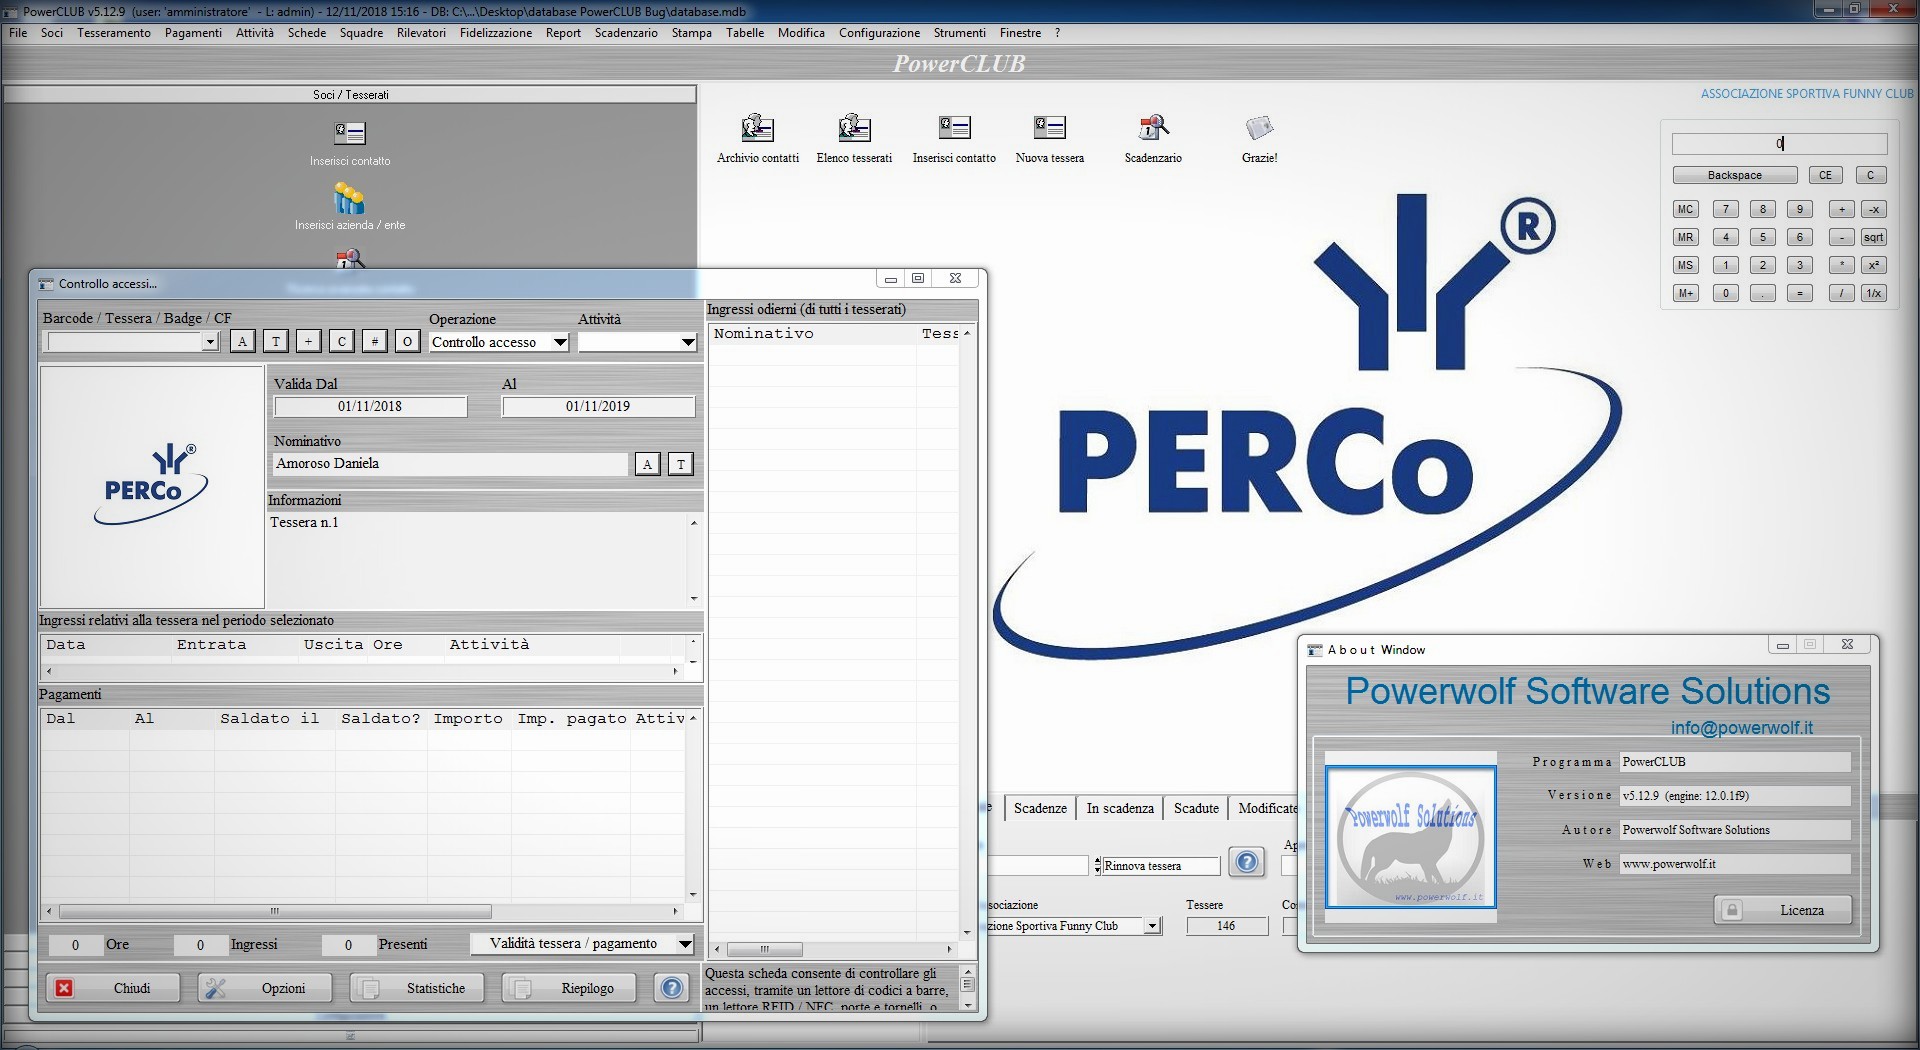1920x1050 pixels.
Task: Click Entrata column header
Action: [x=211, y=644]
